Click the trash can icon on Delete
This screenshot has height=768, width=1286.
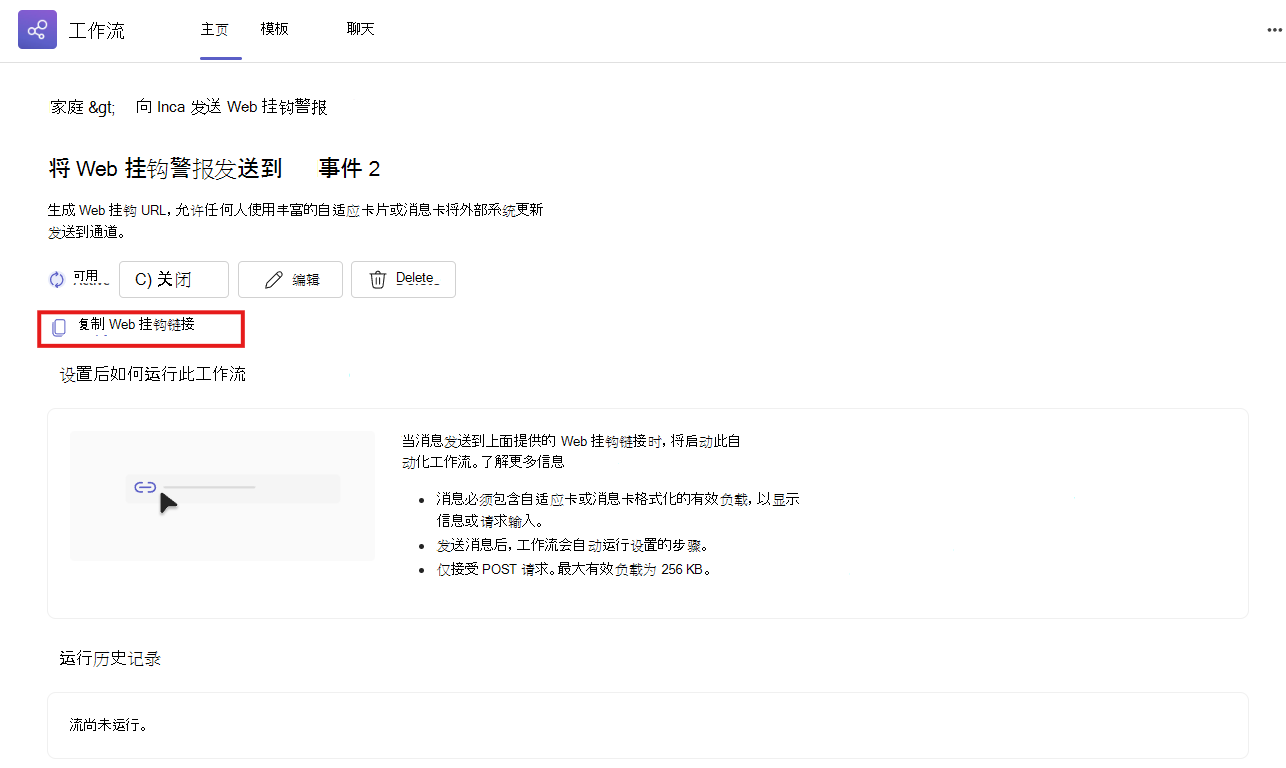(378, 280)
